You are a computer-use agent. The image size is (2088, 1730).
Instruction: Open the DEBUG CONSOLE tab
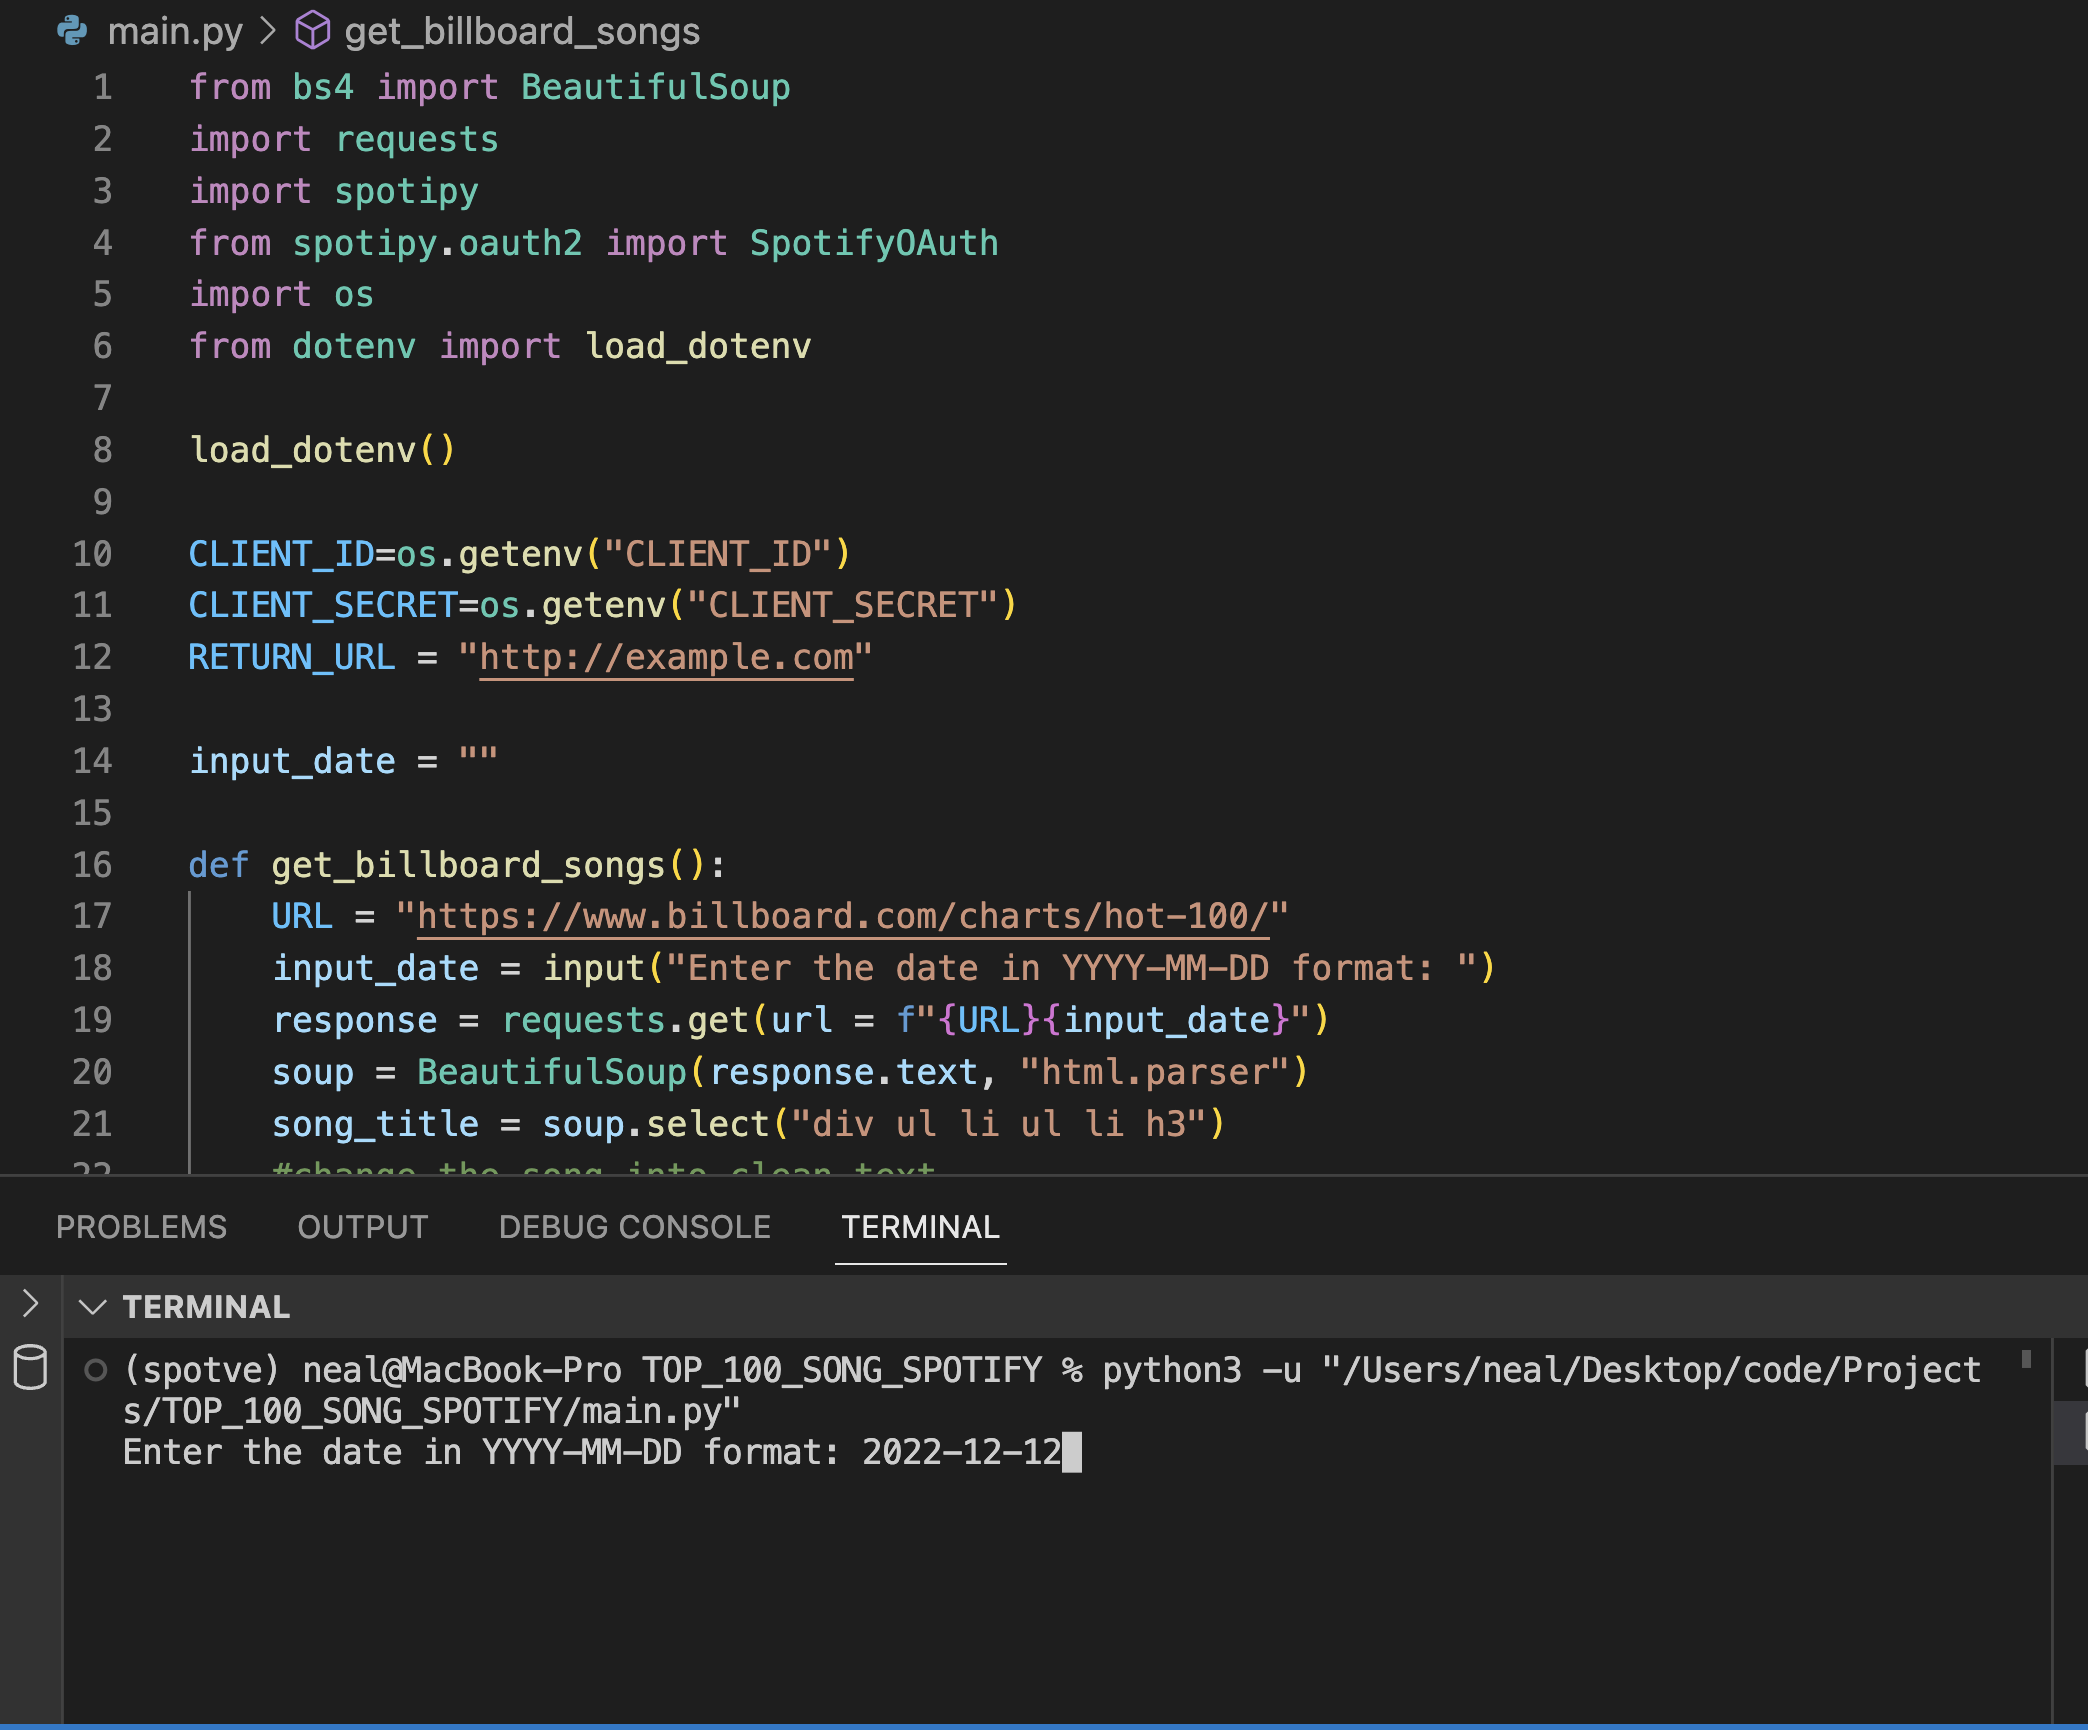click(x=635, y=1226)
